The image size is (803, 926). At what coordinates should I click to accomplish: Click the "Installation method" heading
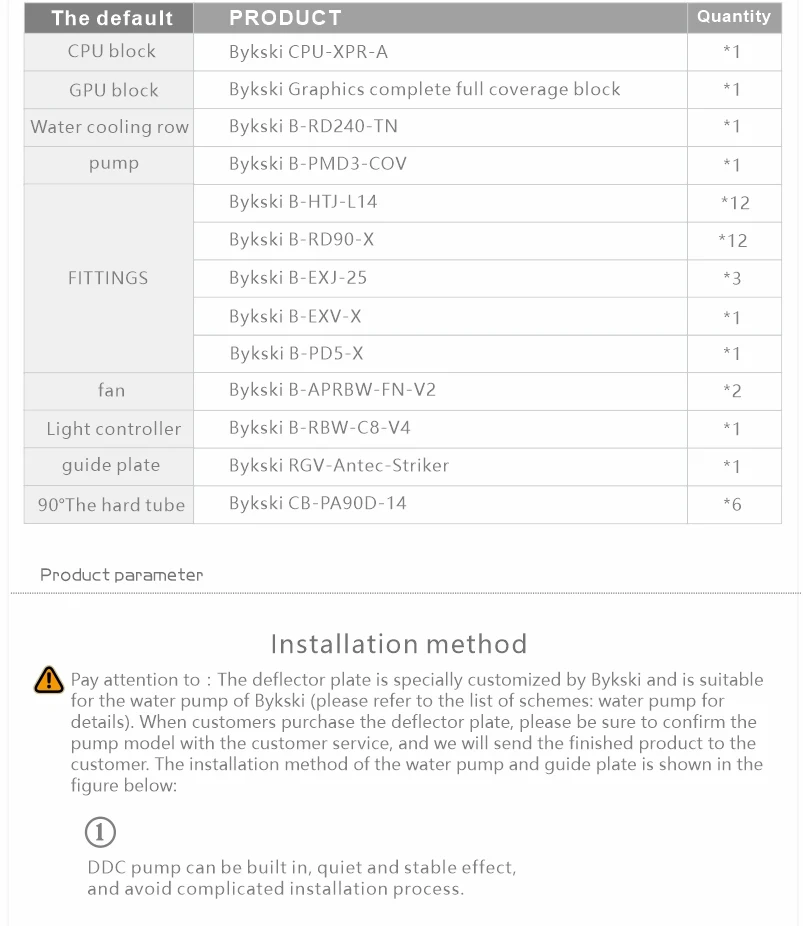pos(398,643)
